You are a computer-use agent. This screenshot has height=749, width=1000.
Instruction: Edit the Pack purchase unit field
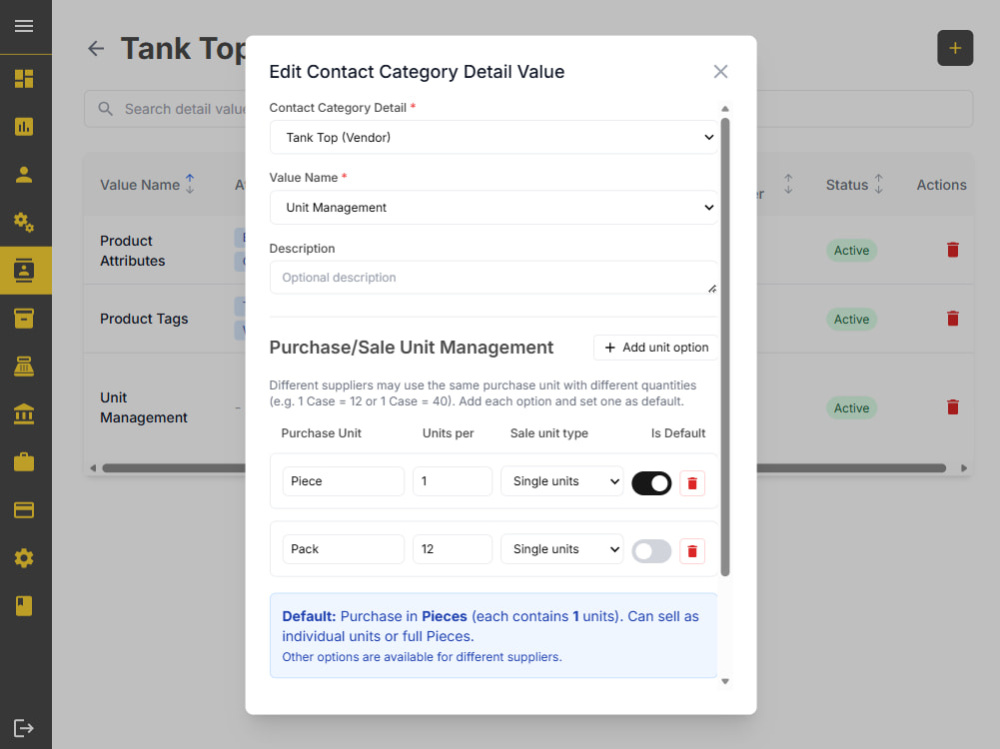coord(343,549)
